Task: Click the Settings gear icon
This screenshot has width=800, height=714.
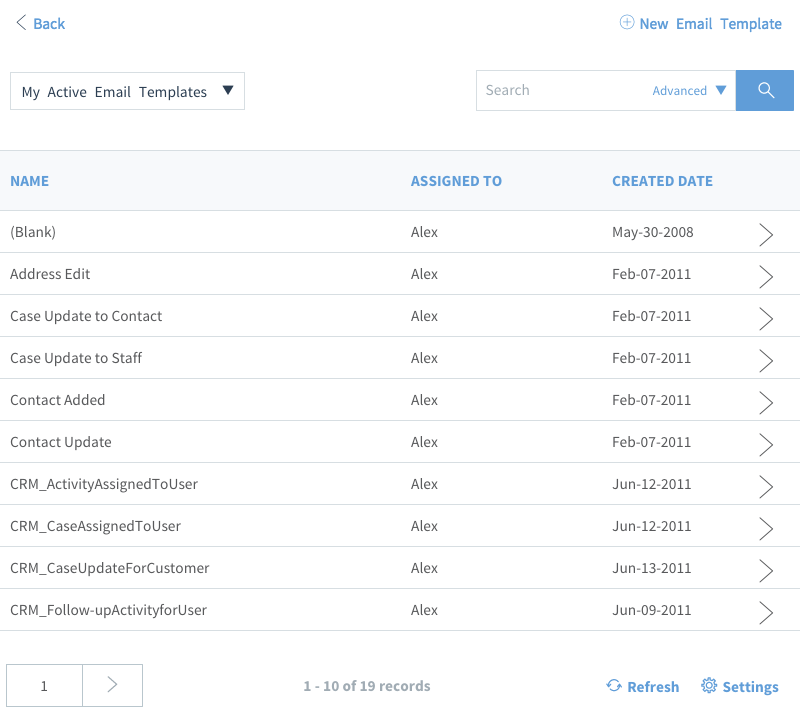Action: tap(709, 685)
